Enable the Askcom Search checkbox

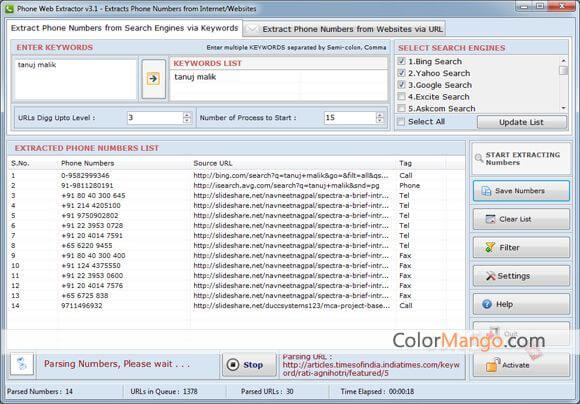401,108
